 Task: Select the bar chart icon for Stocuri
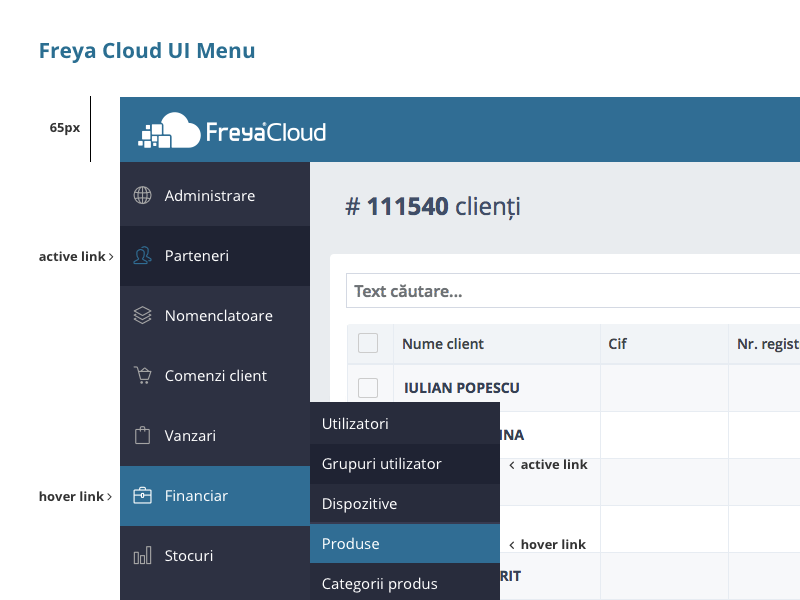pos(141,555)
